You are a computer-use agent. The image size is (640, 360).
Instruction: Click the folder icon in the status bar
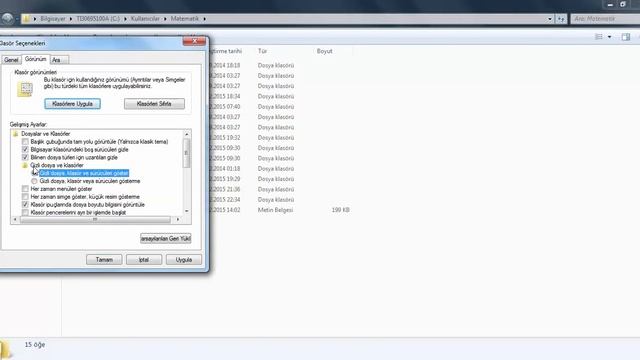coord(5,349)
